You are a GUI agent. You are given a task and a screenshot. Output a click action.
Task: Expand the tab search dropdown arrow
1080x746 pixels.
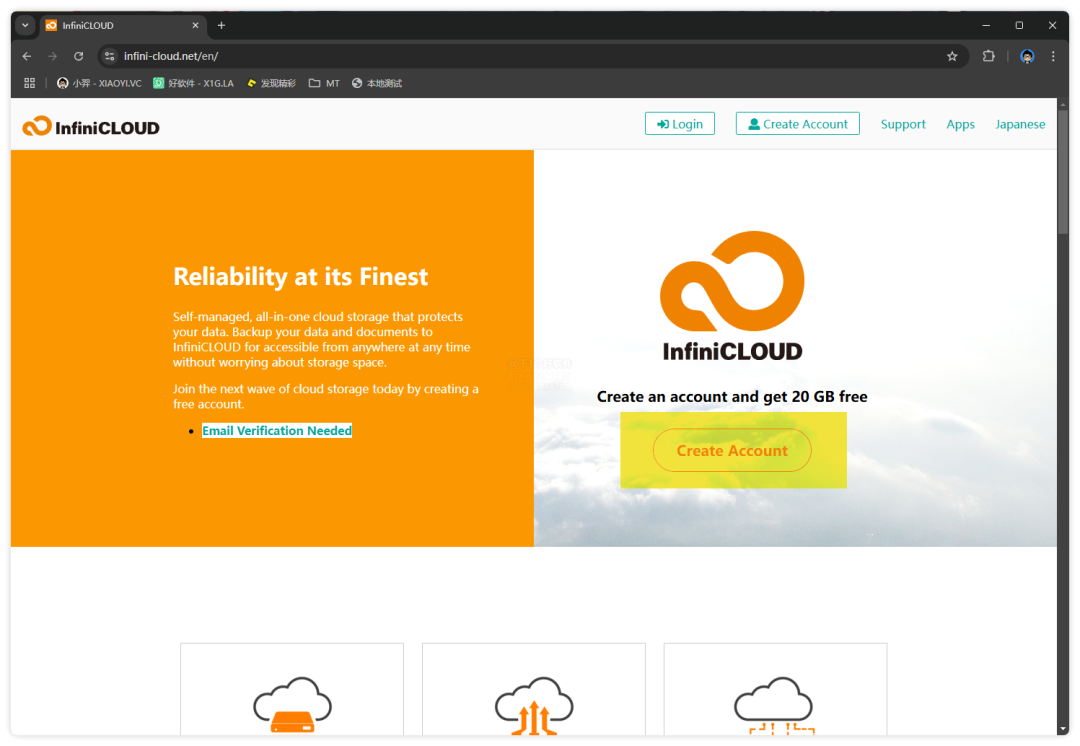pyautogui.click(x=26, y=25)
